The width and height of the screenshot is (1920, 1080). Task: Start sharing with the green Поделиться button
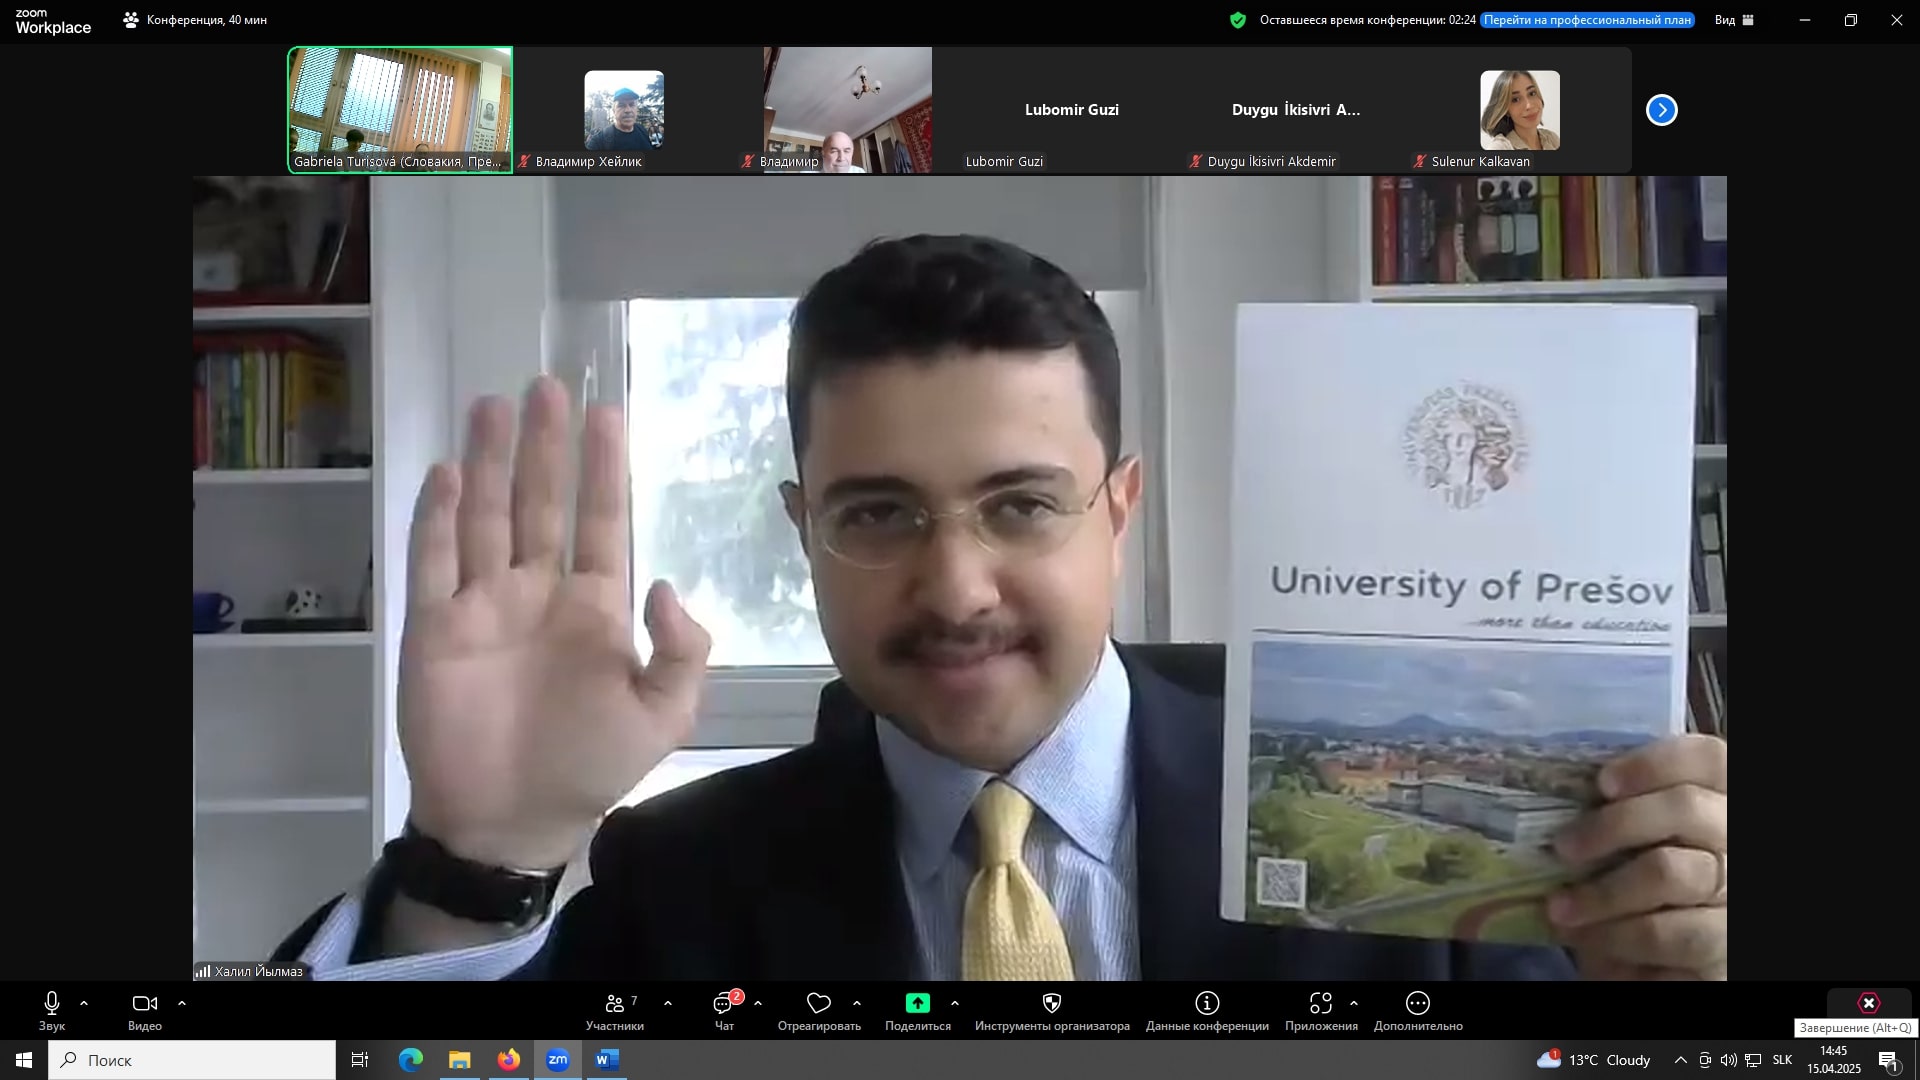(x=917, y=1003)
